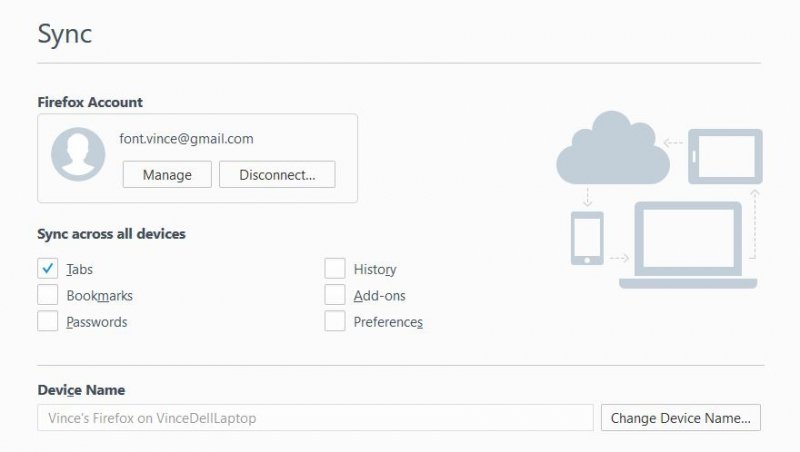Click the History label text
800x452 pixels.
(x=375, y=269)
